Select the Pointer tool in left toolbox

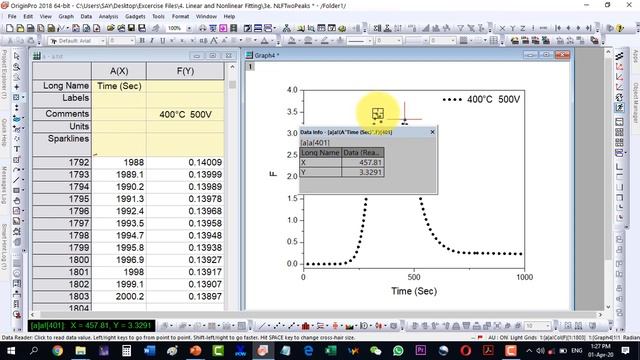click(17, 56)
